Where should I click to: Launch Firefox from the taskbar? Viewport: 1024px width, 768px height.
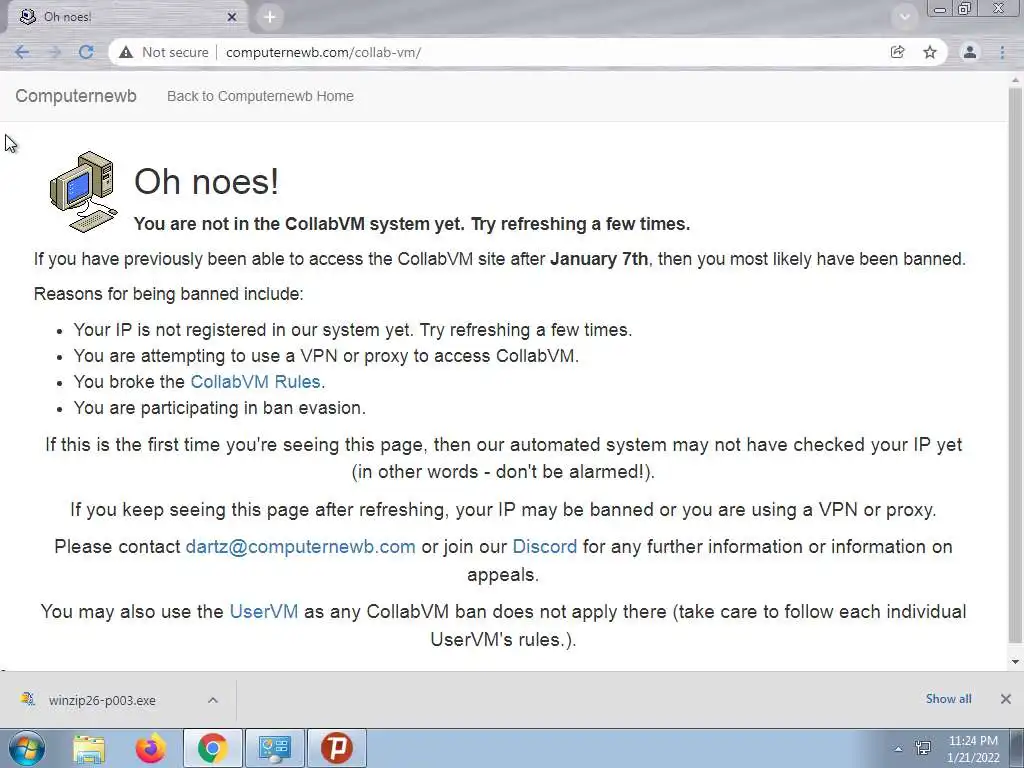[150, 748]
